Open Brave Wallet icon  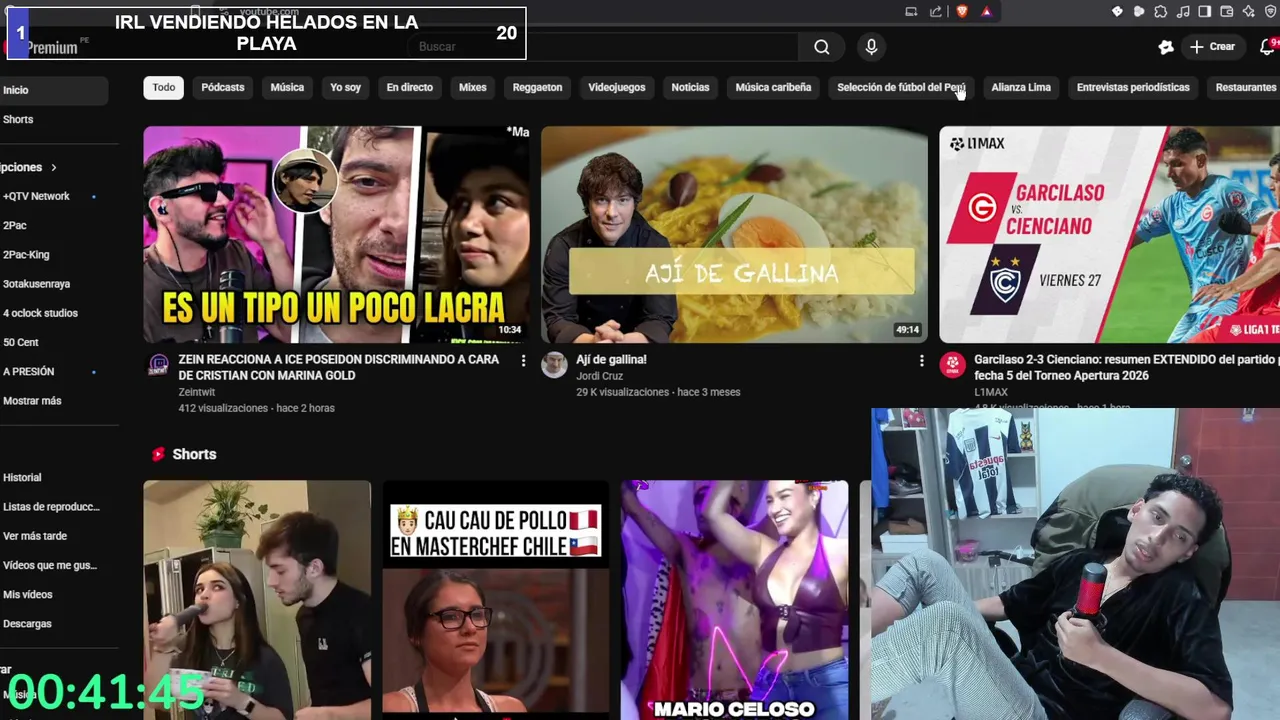1226,12
